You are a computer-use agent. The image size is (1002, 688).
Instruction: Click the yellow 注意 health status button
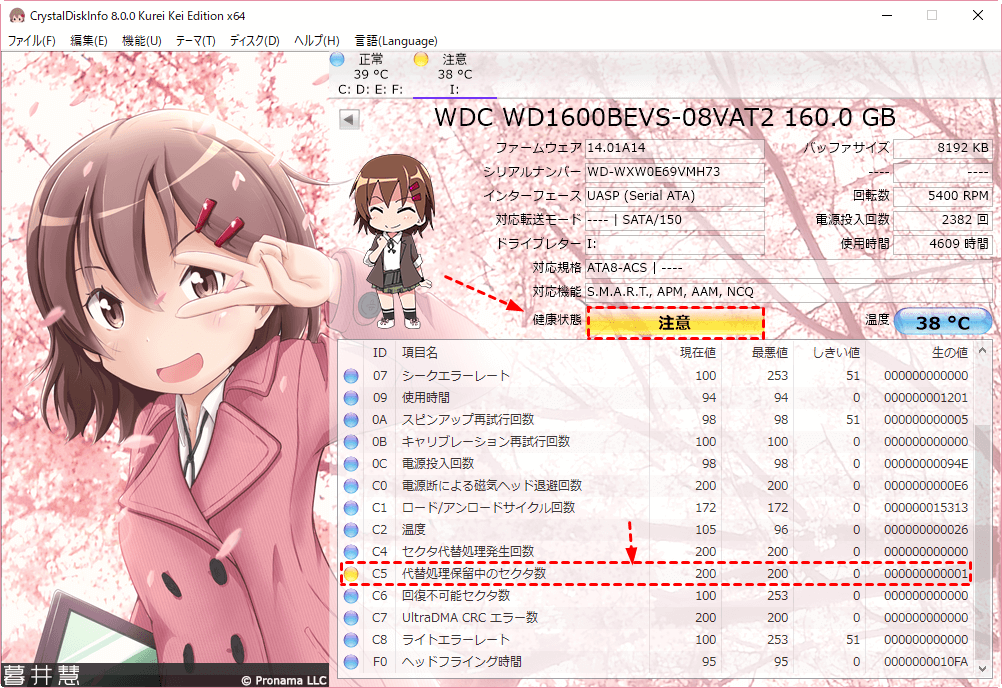(675, 323)
